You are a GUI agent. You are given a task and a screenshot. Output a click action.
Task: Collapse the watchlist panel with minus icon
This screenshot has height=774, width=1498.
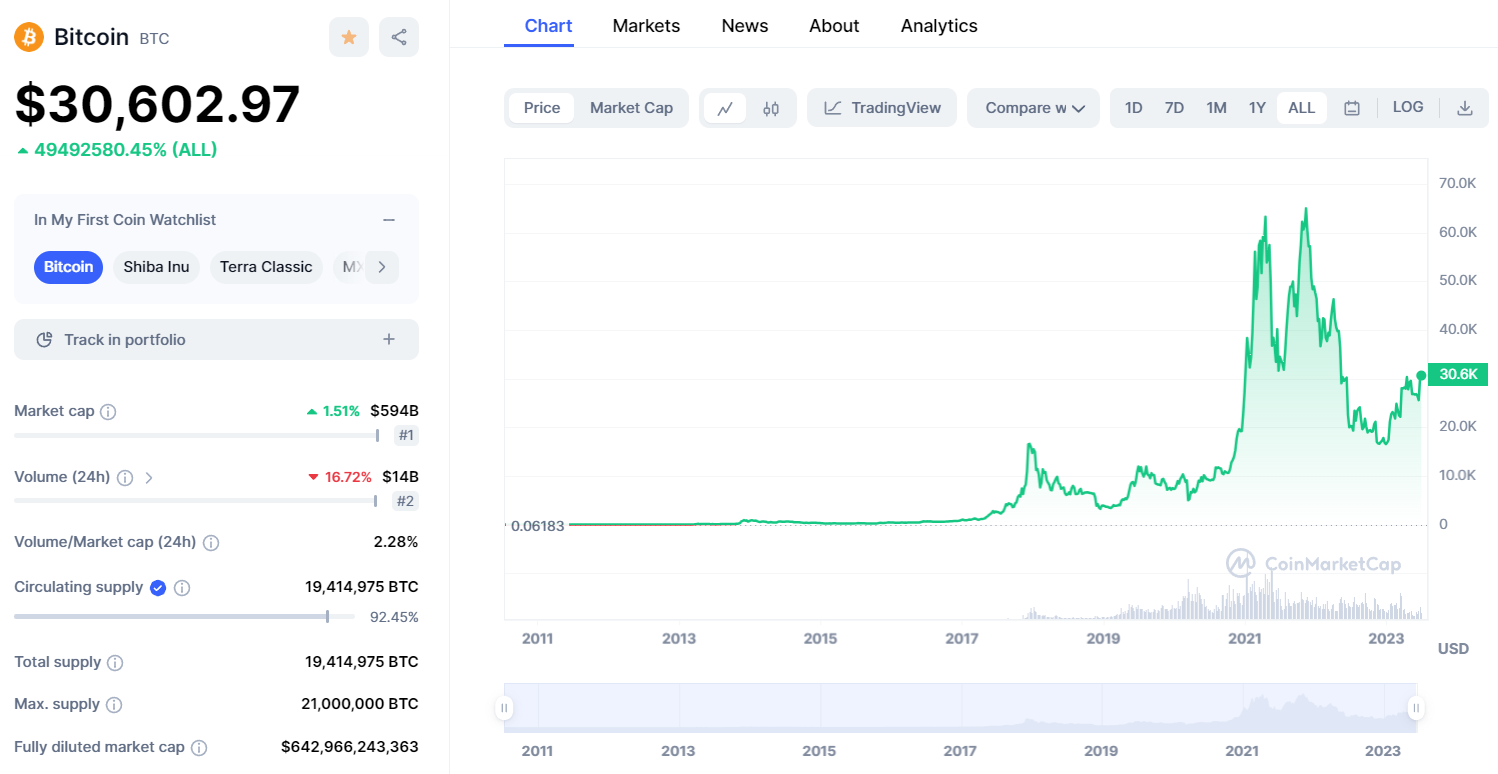pos(389,220)
